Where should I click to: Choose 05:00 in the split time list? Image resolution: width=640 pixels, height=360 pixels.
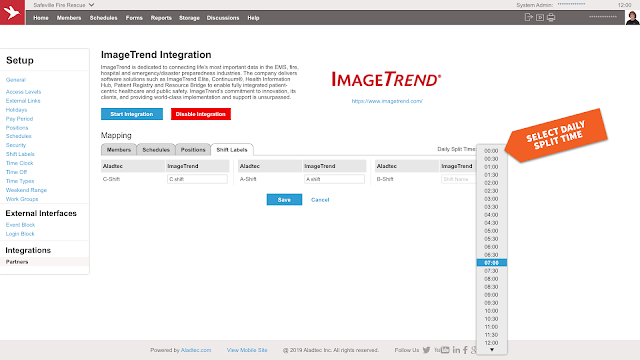click(491, 231)
